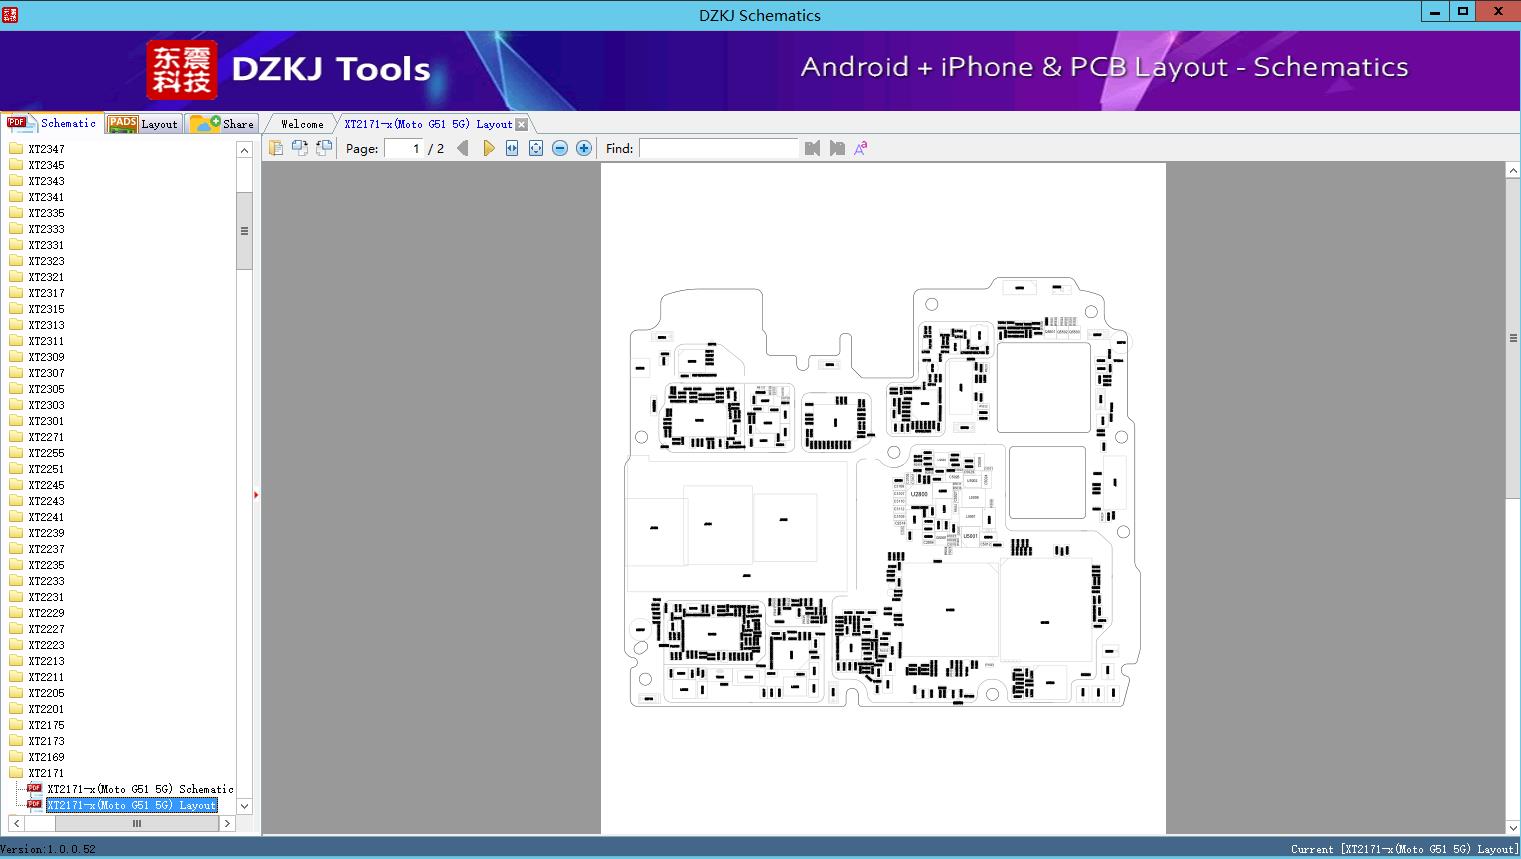Switch to the Schematic tab
Screen dimensions: 1521x859
52,123
